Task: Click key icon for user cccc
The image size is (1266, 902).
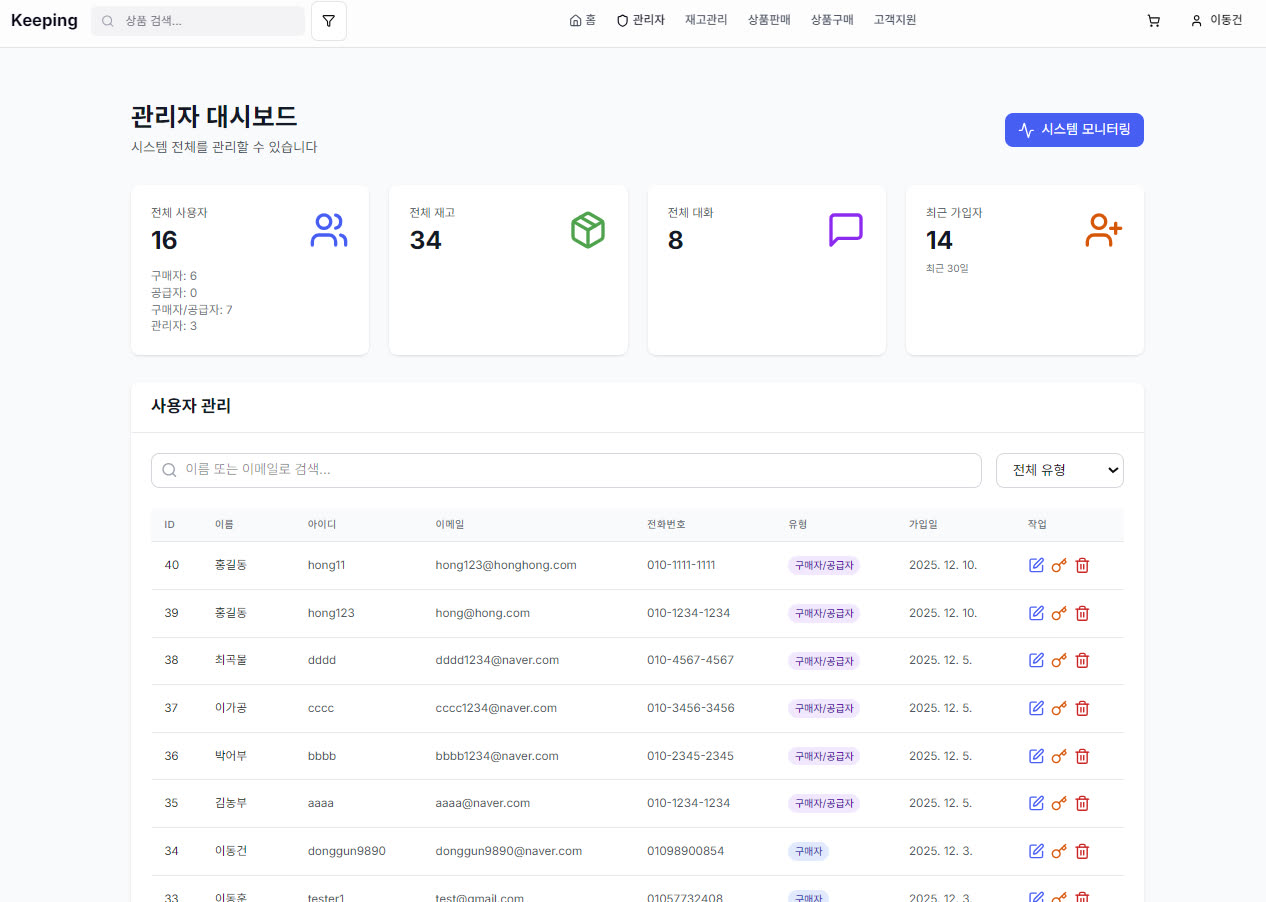Action: click(x=1059, y=708)
